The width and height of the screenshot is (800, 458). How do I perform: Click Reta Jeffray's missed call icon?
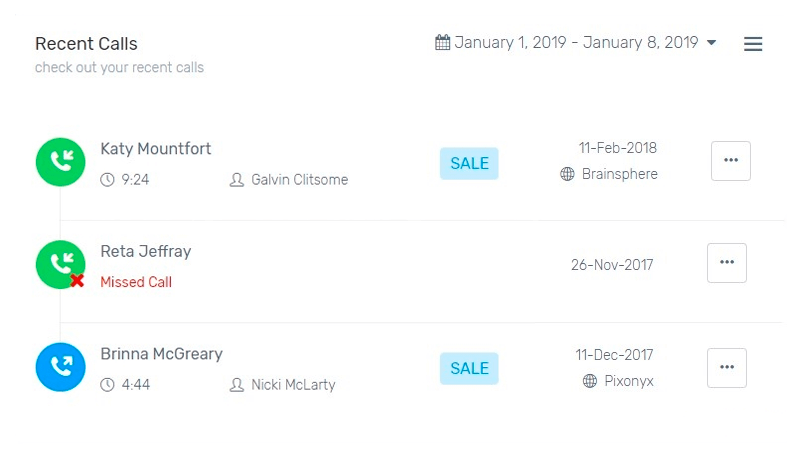point(61,264)
